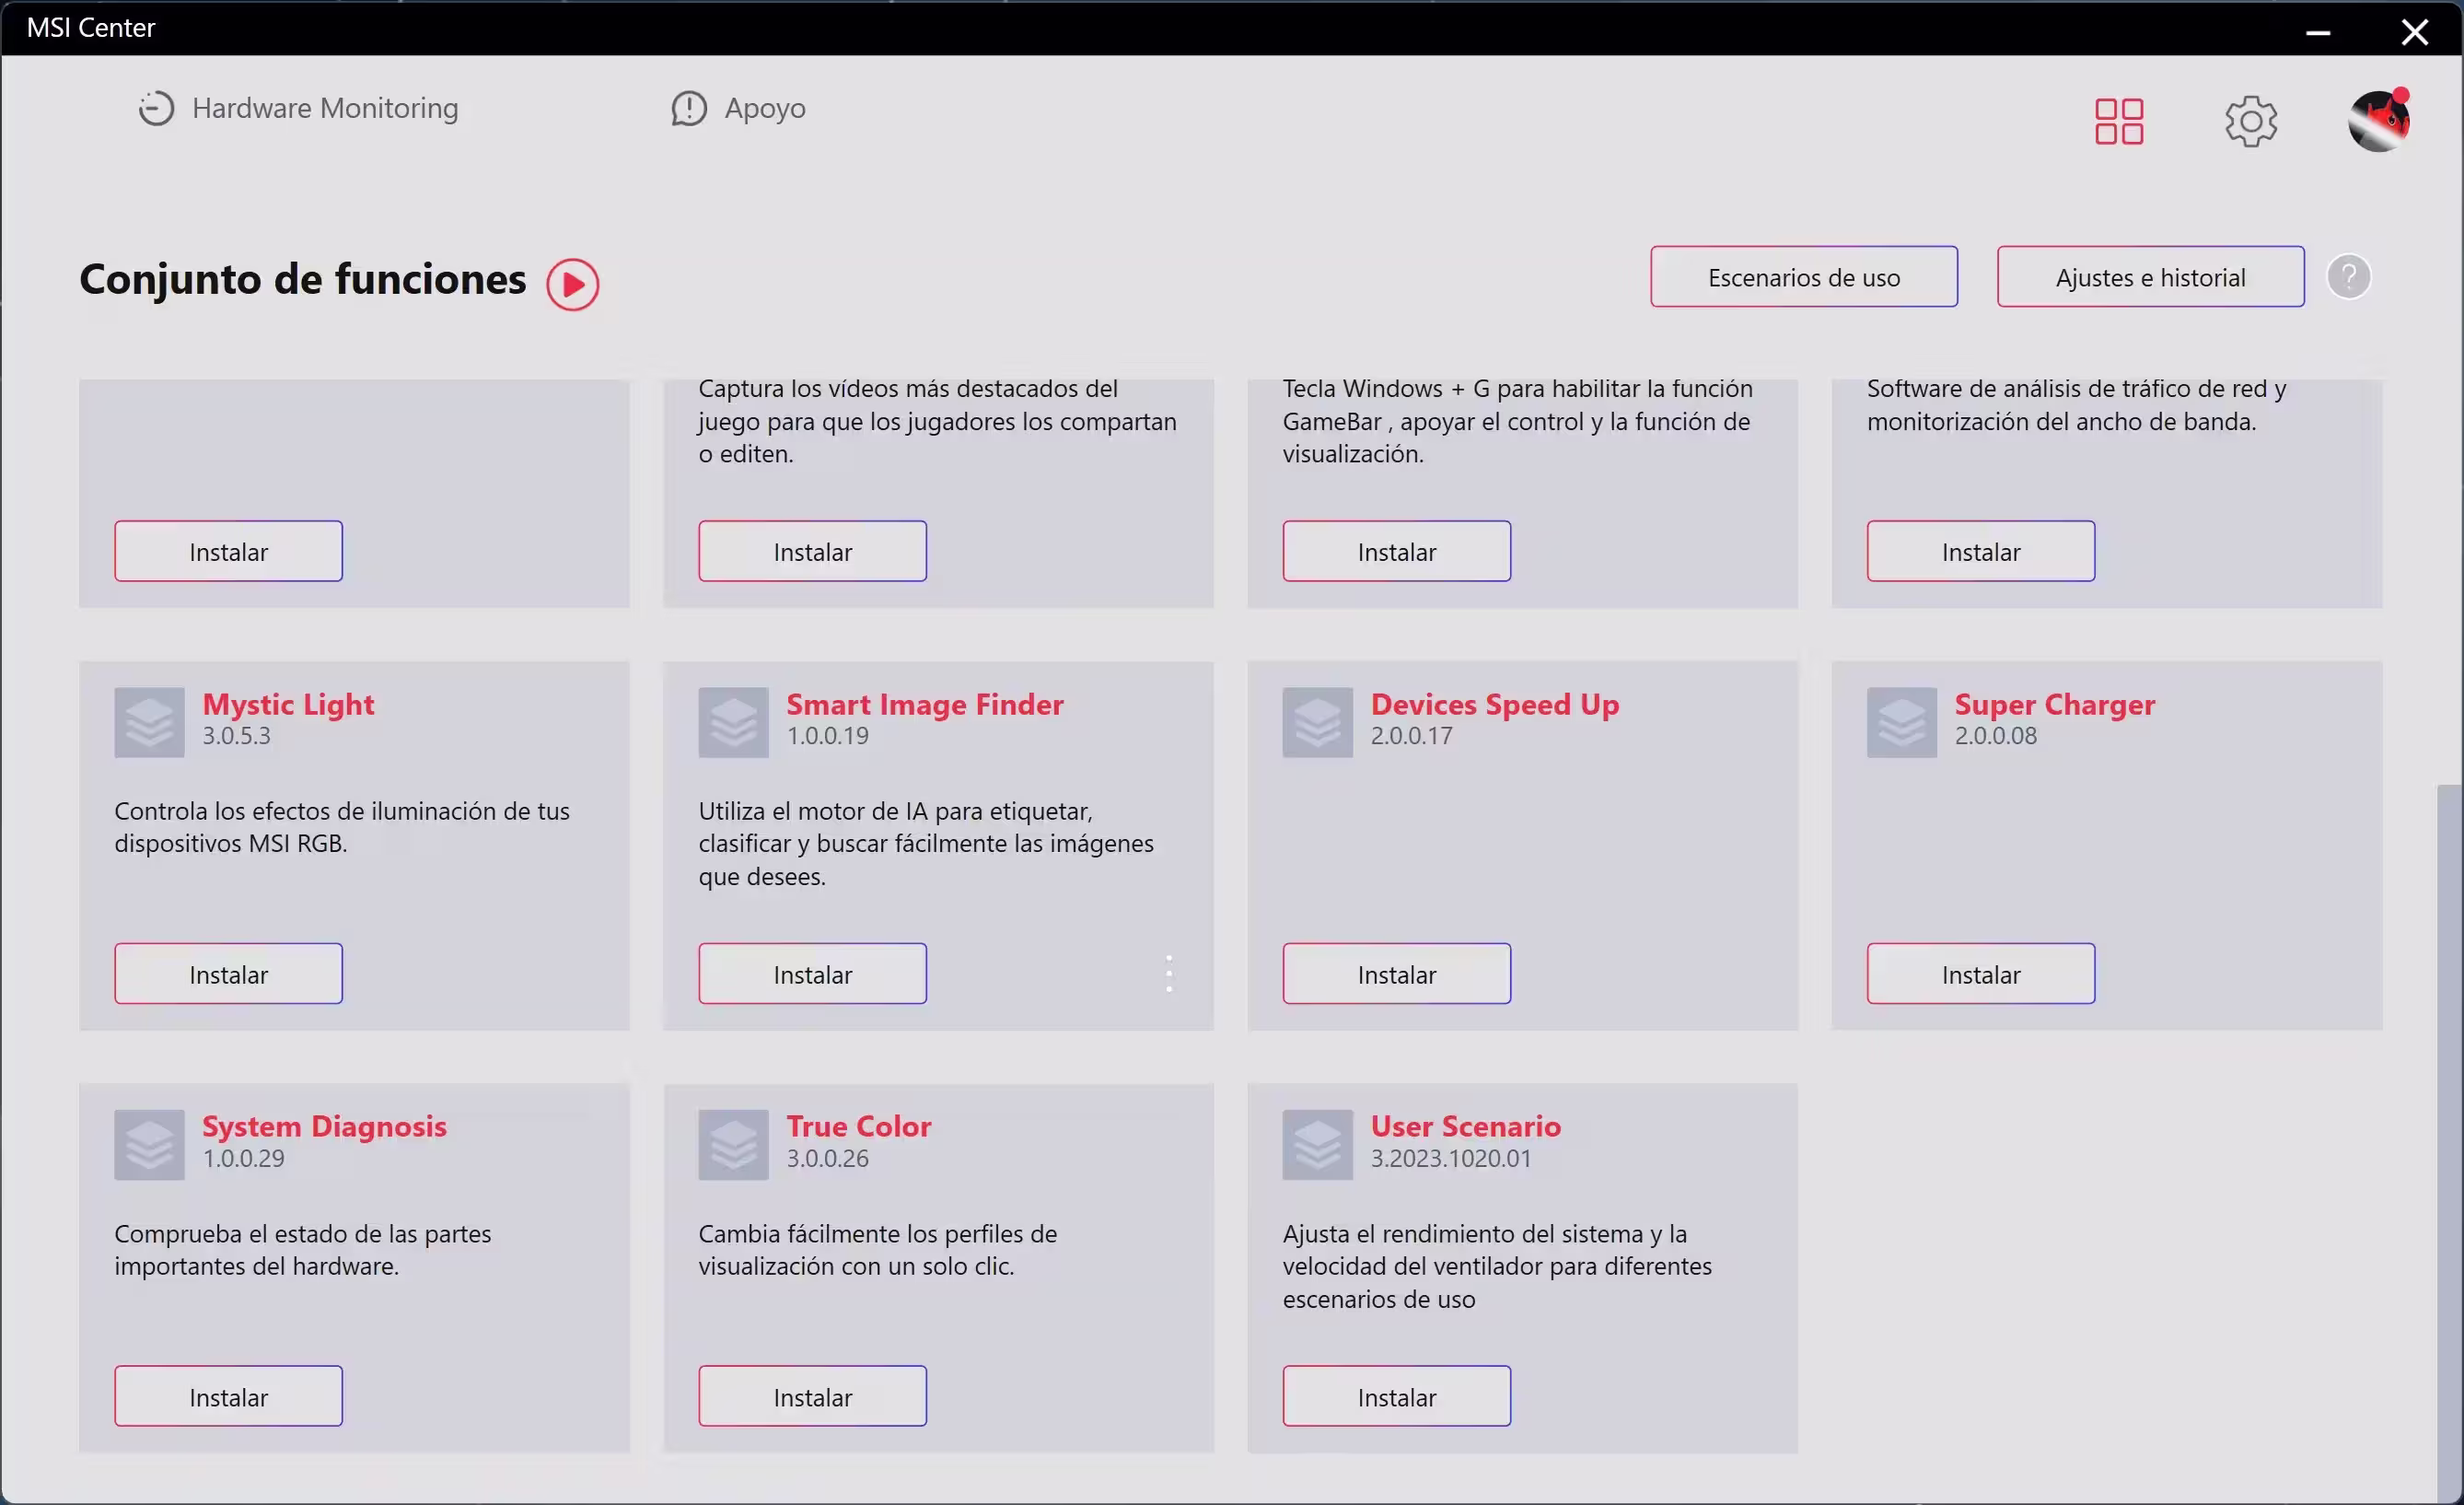Click the Smart Image Finder layers icon
Screen dimensions: 2464x1505
(x=733, y=722)
